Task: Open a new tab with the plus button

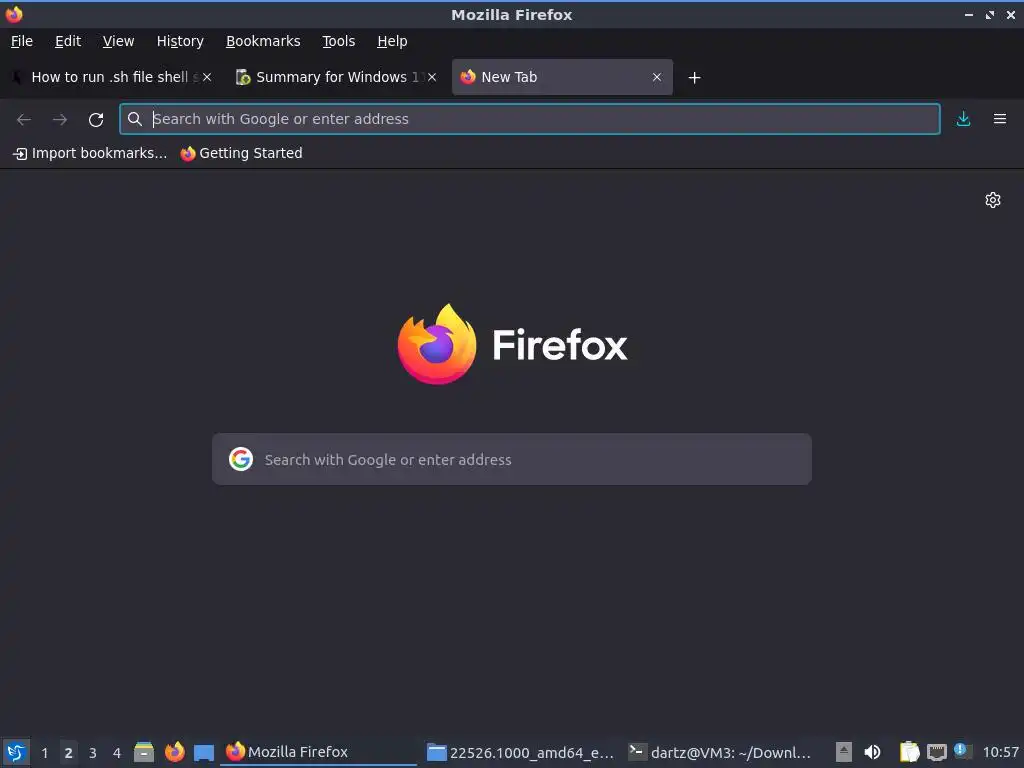Action: [x=694, y=78]
